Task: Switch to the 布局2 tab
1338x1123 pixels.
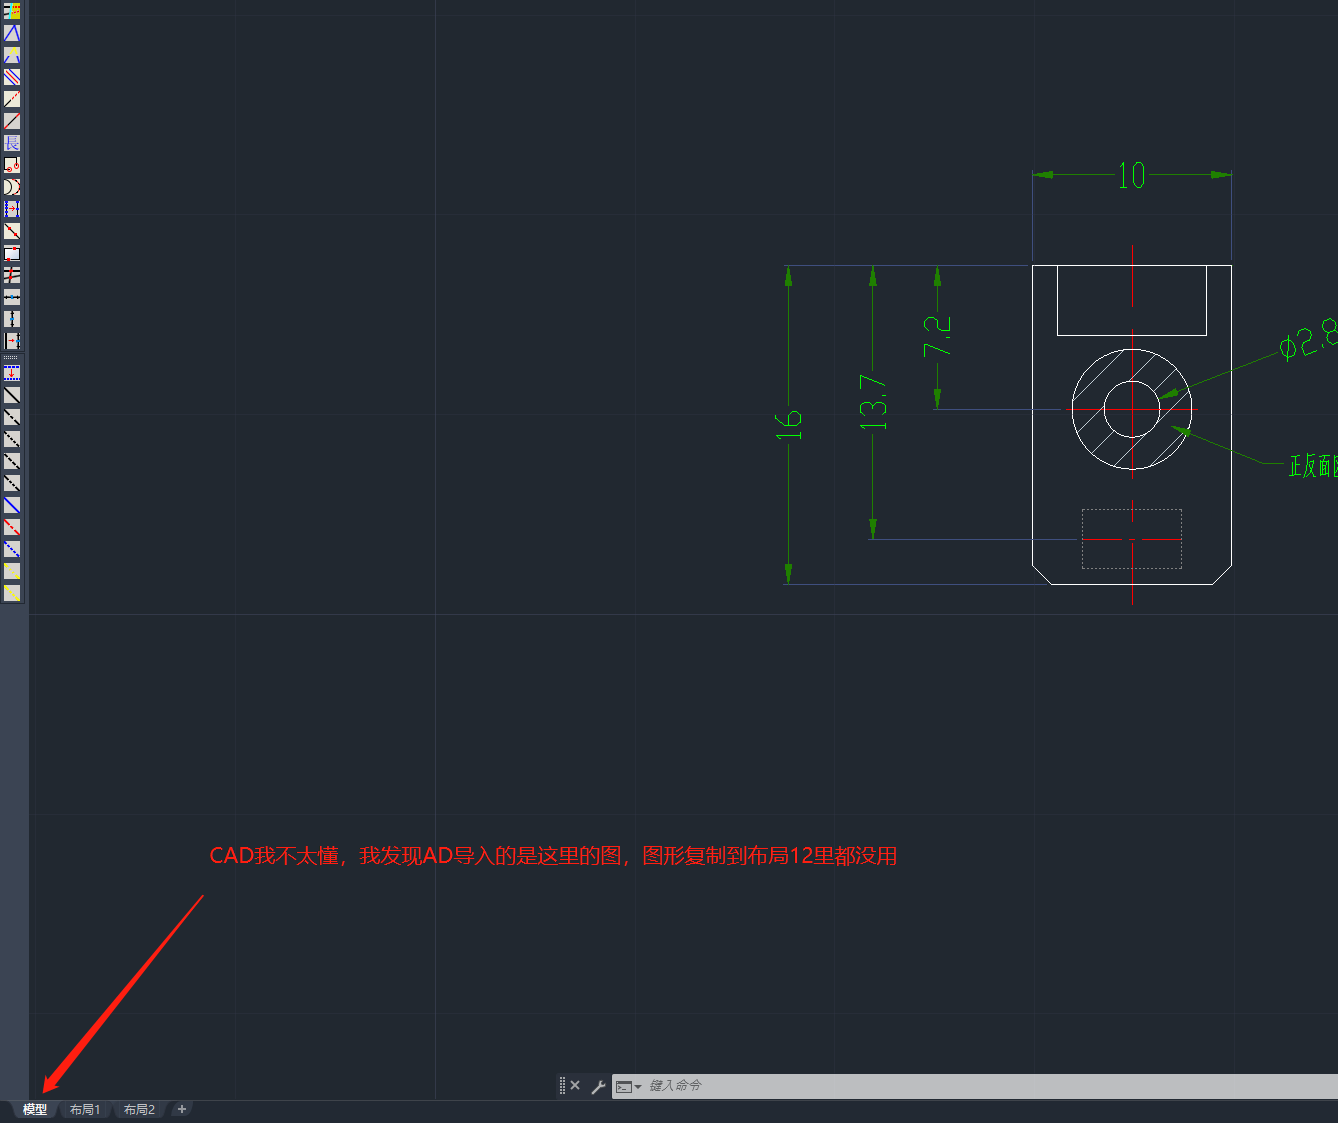Action: (x=139, y=1109)
